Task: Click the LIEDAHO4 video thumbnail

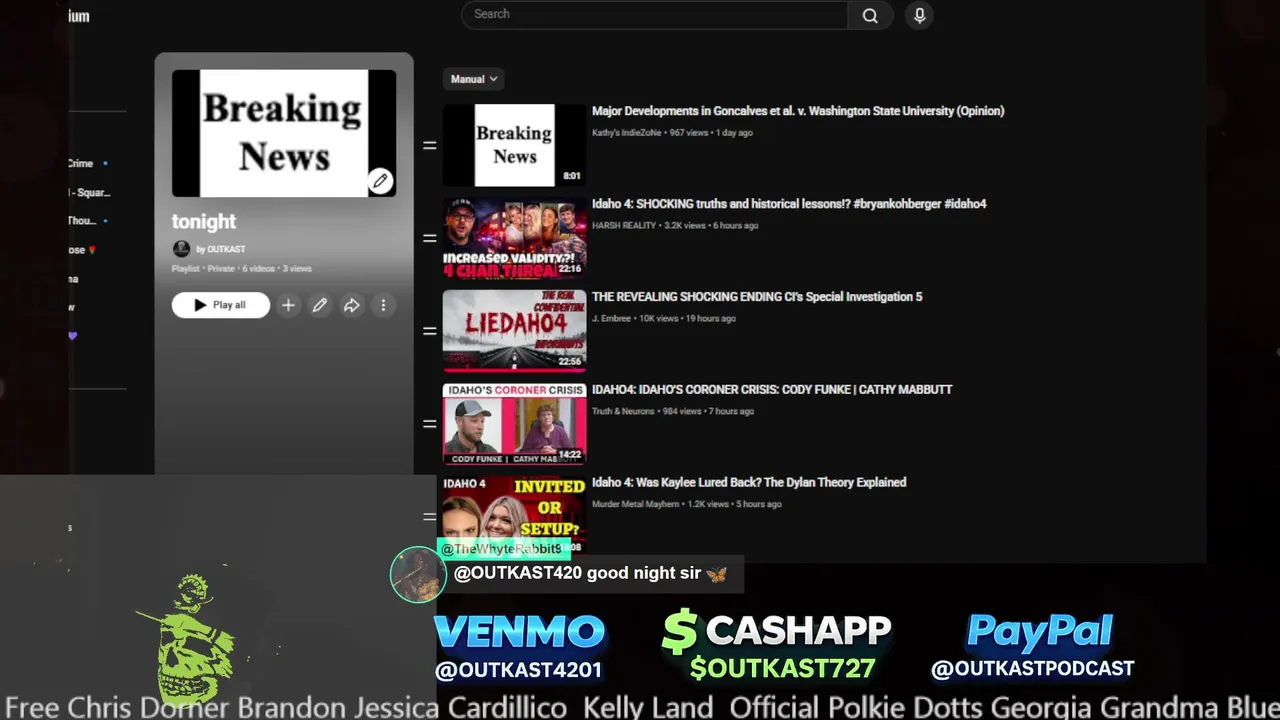Action: (x=514, y=331)
